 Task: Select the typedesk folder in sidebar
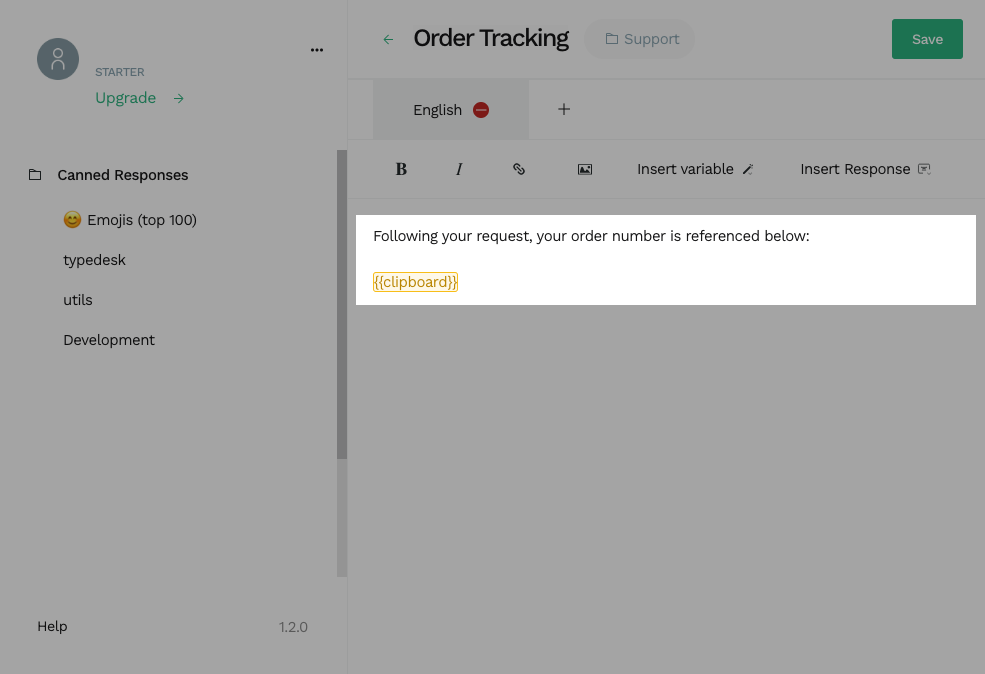[x=94, y=260]
